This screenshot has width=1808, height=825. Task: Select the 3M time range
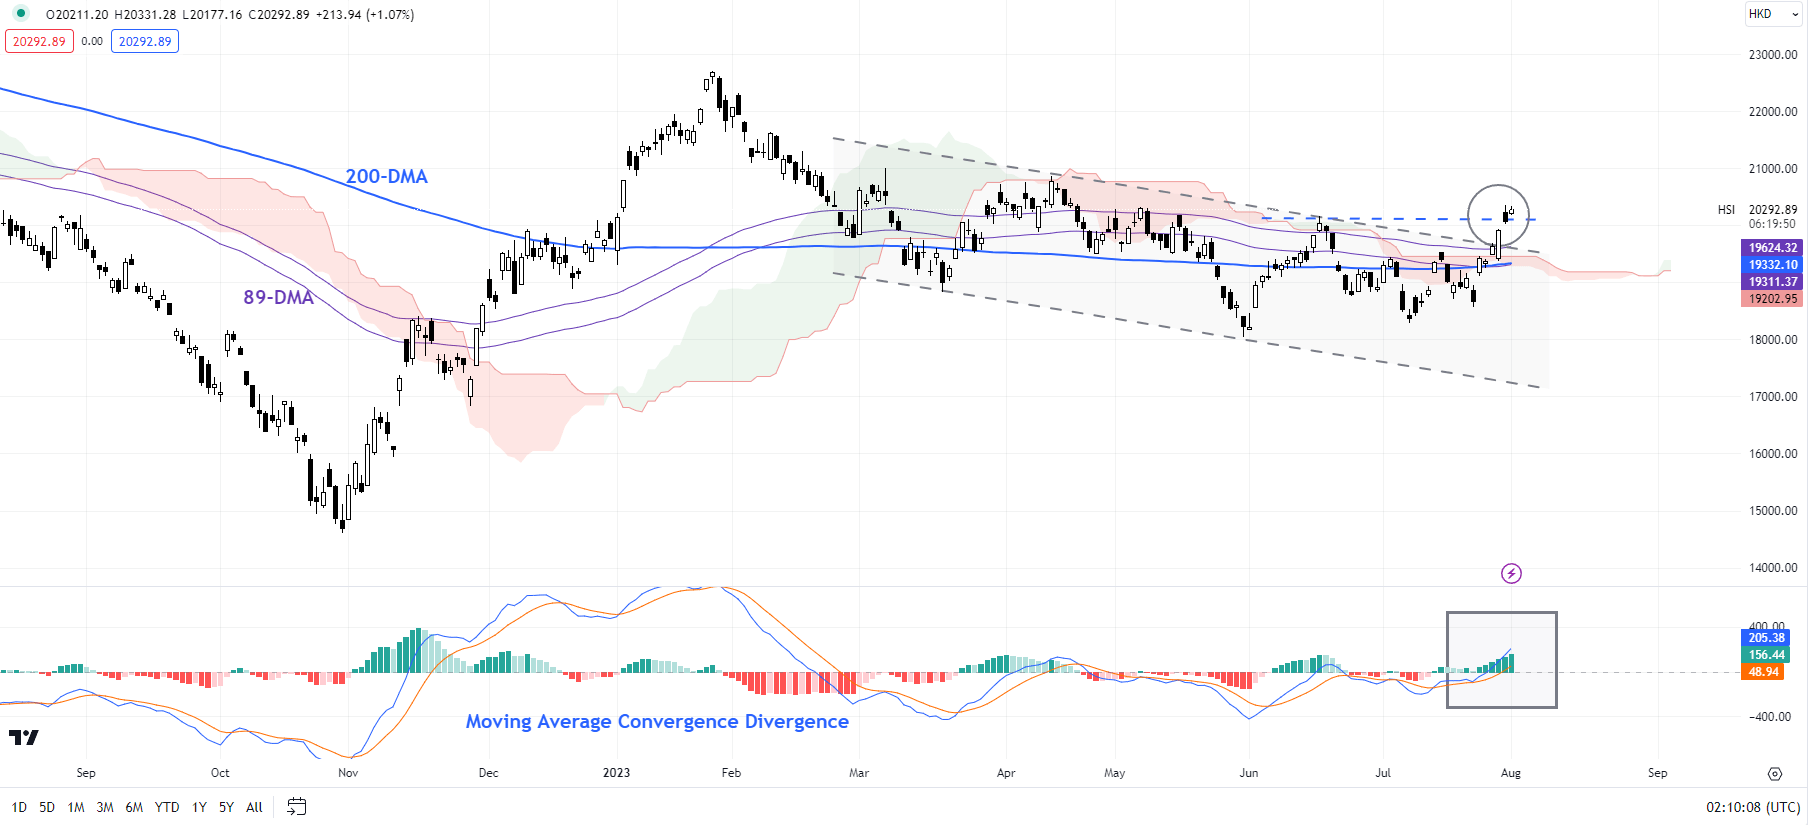105,807
